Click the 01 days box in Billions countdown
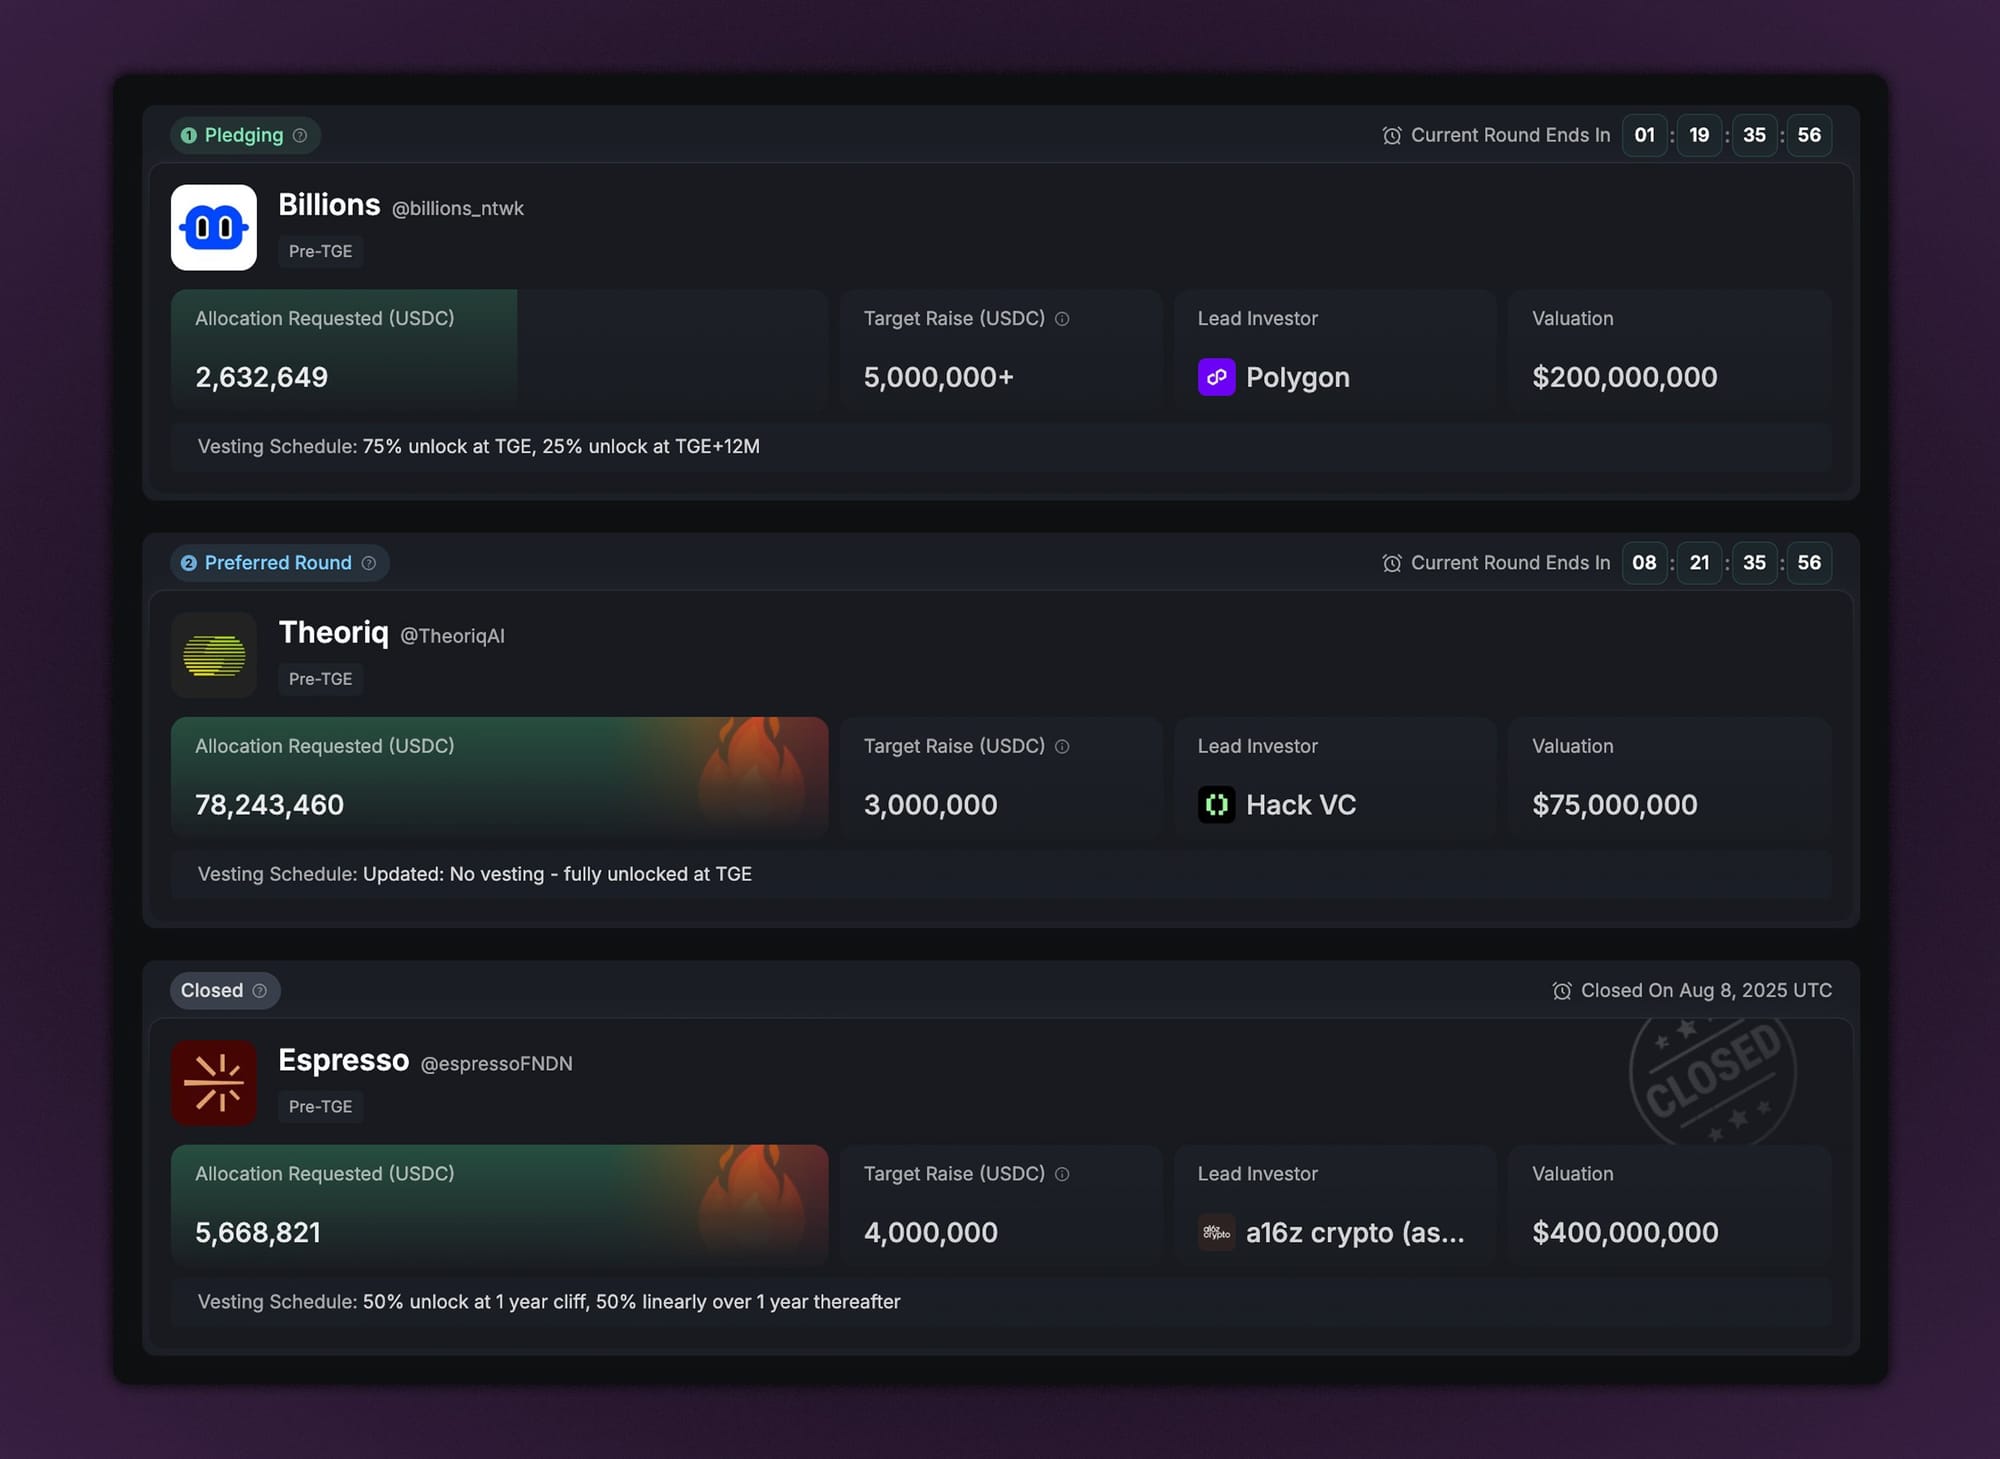The image size is (2000, 1459). click(1645, 135)
